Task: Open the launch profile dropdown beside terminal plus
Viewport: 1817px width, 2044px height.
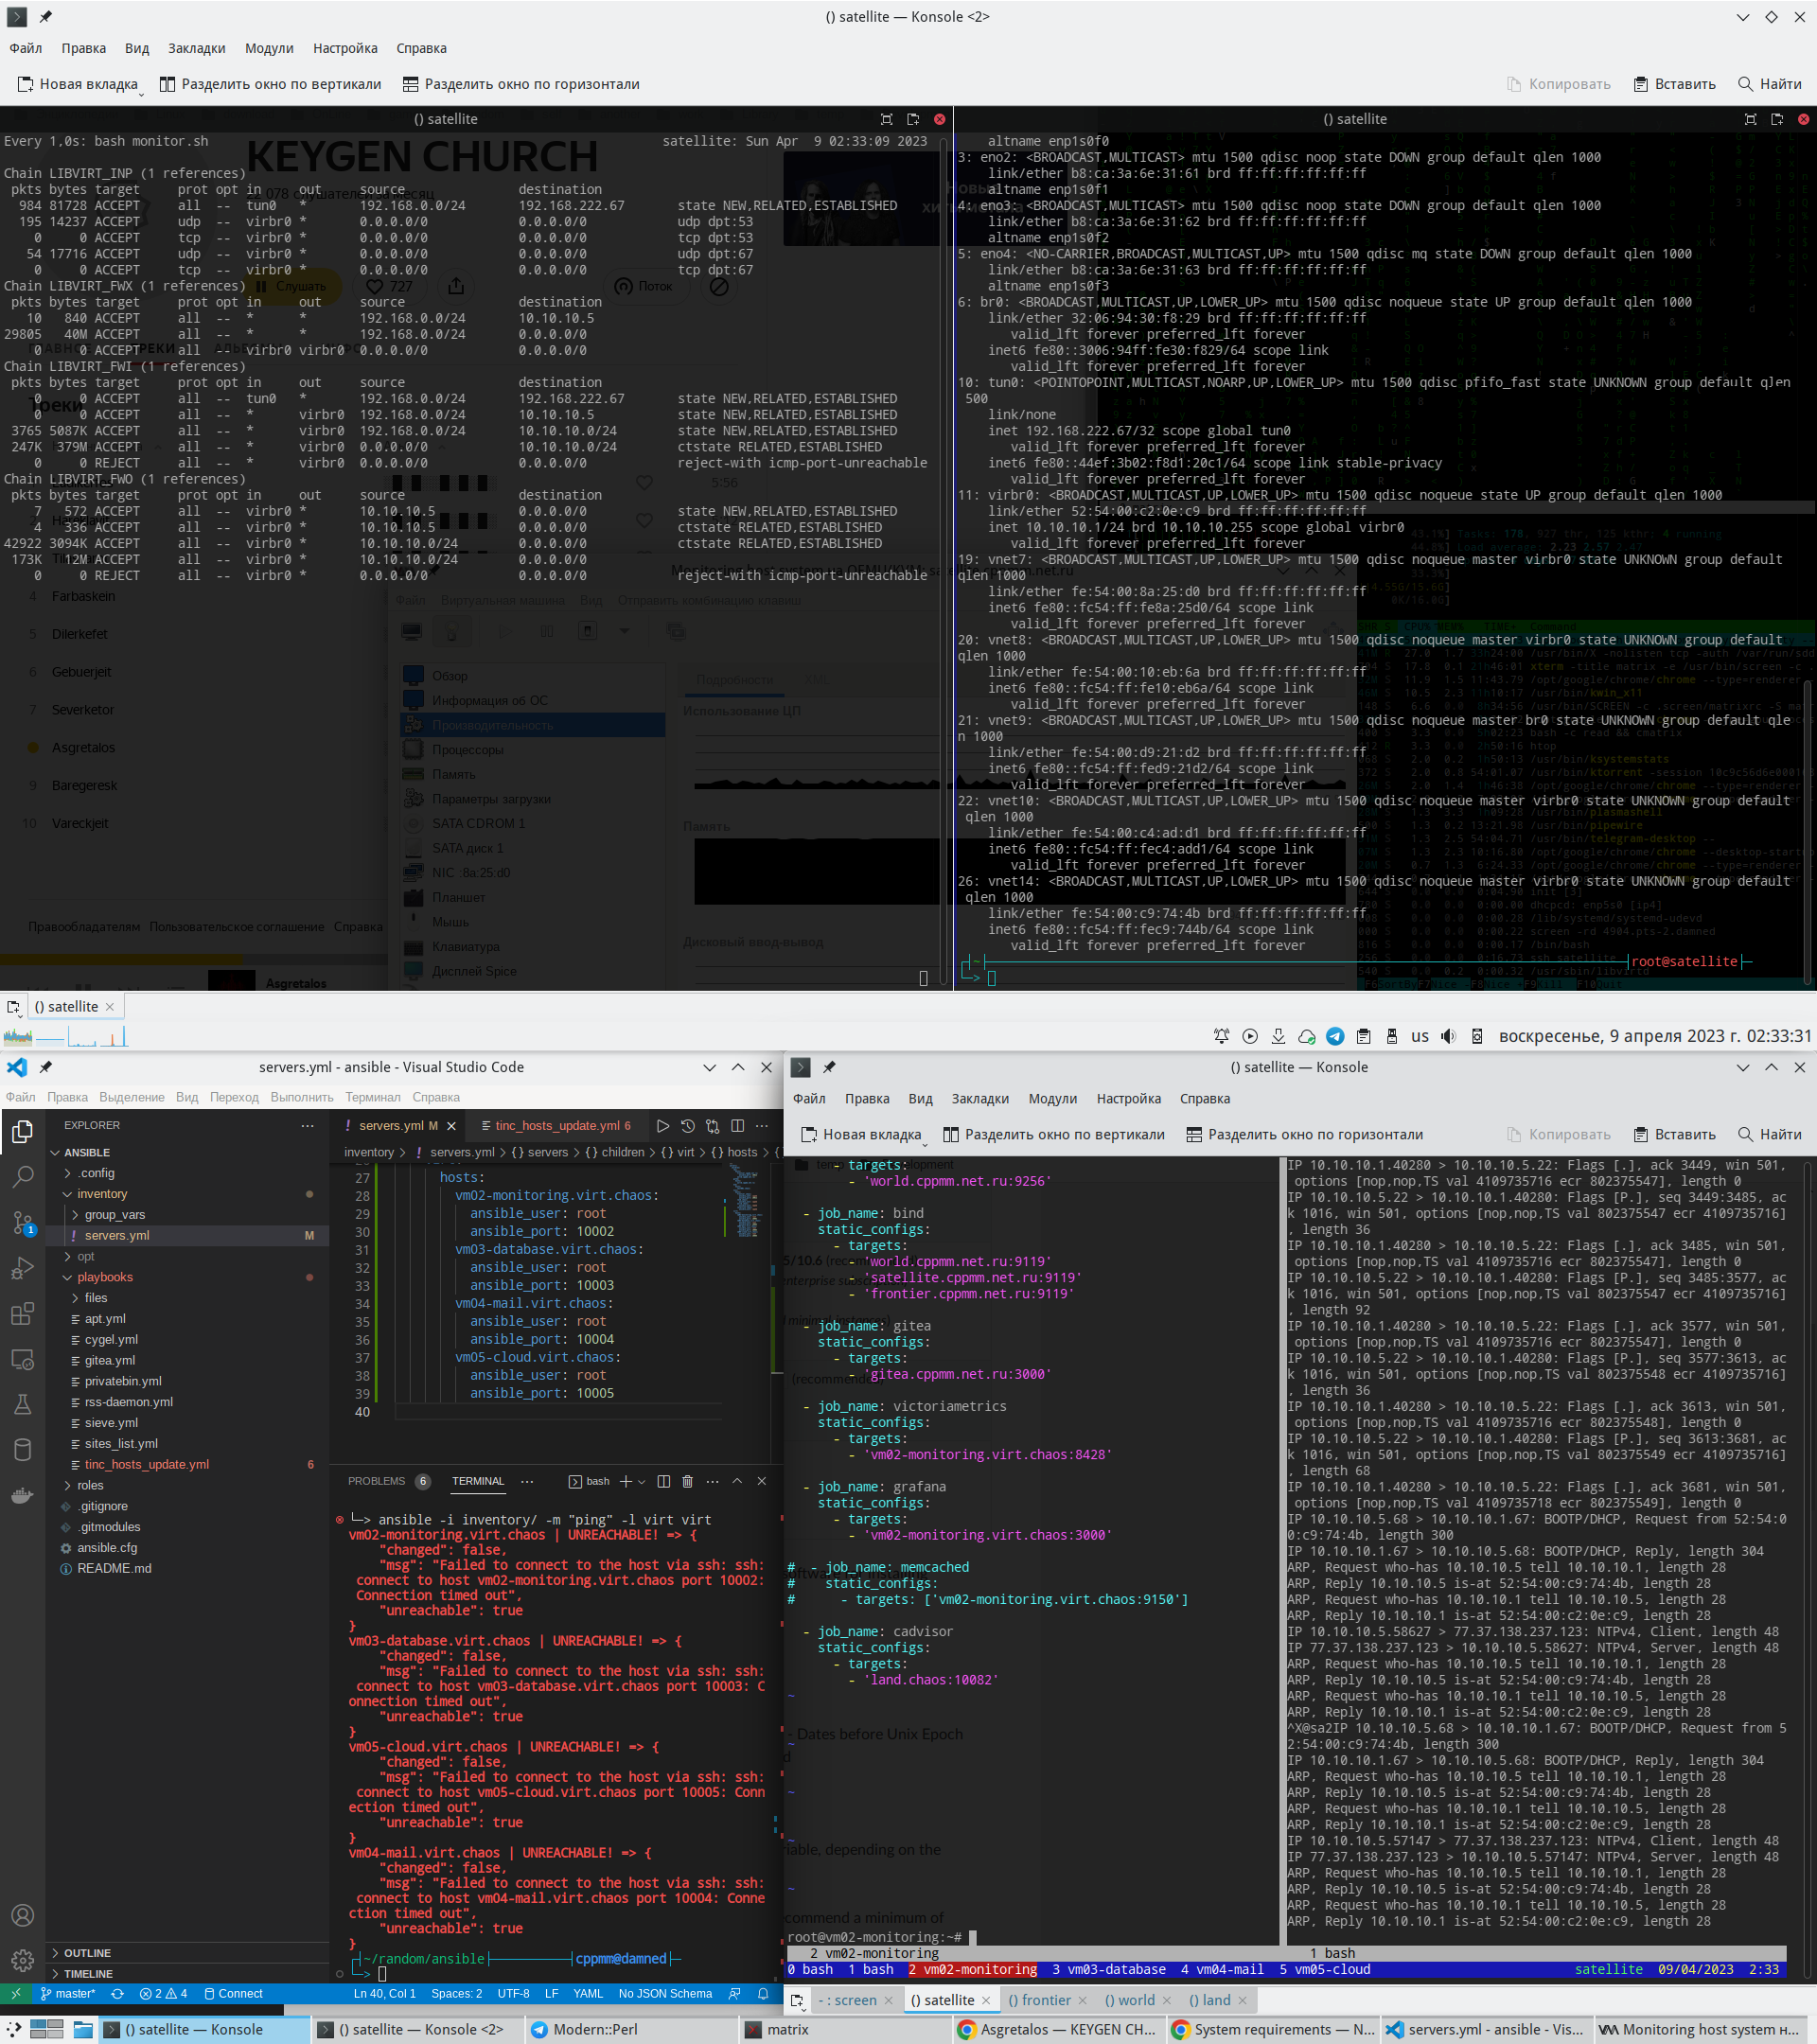Action: tap(642, 1481)
